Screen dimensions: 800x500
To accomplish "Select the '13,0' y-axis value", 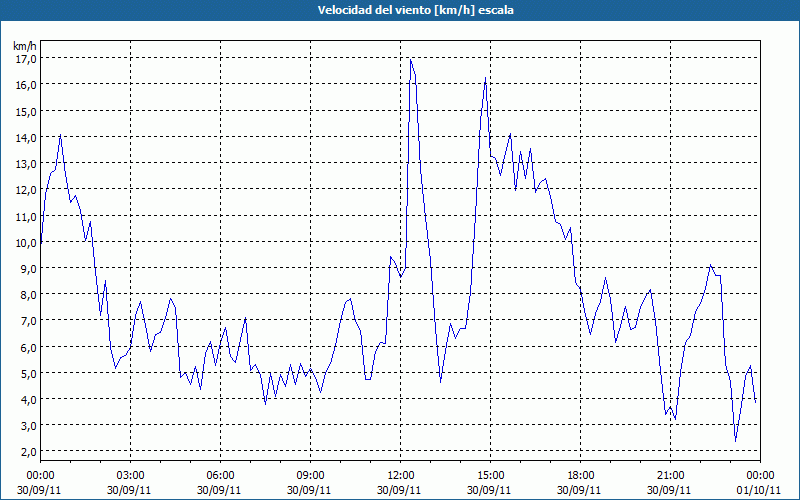I will click(x=26, y=164).
